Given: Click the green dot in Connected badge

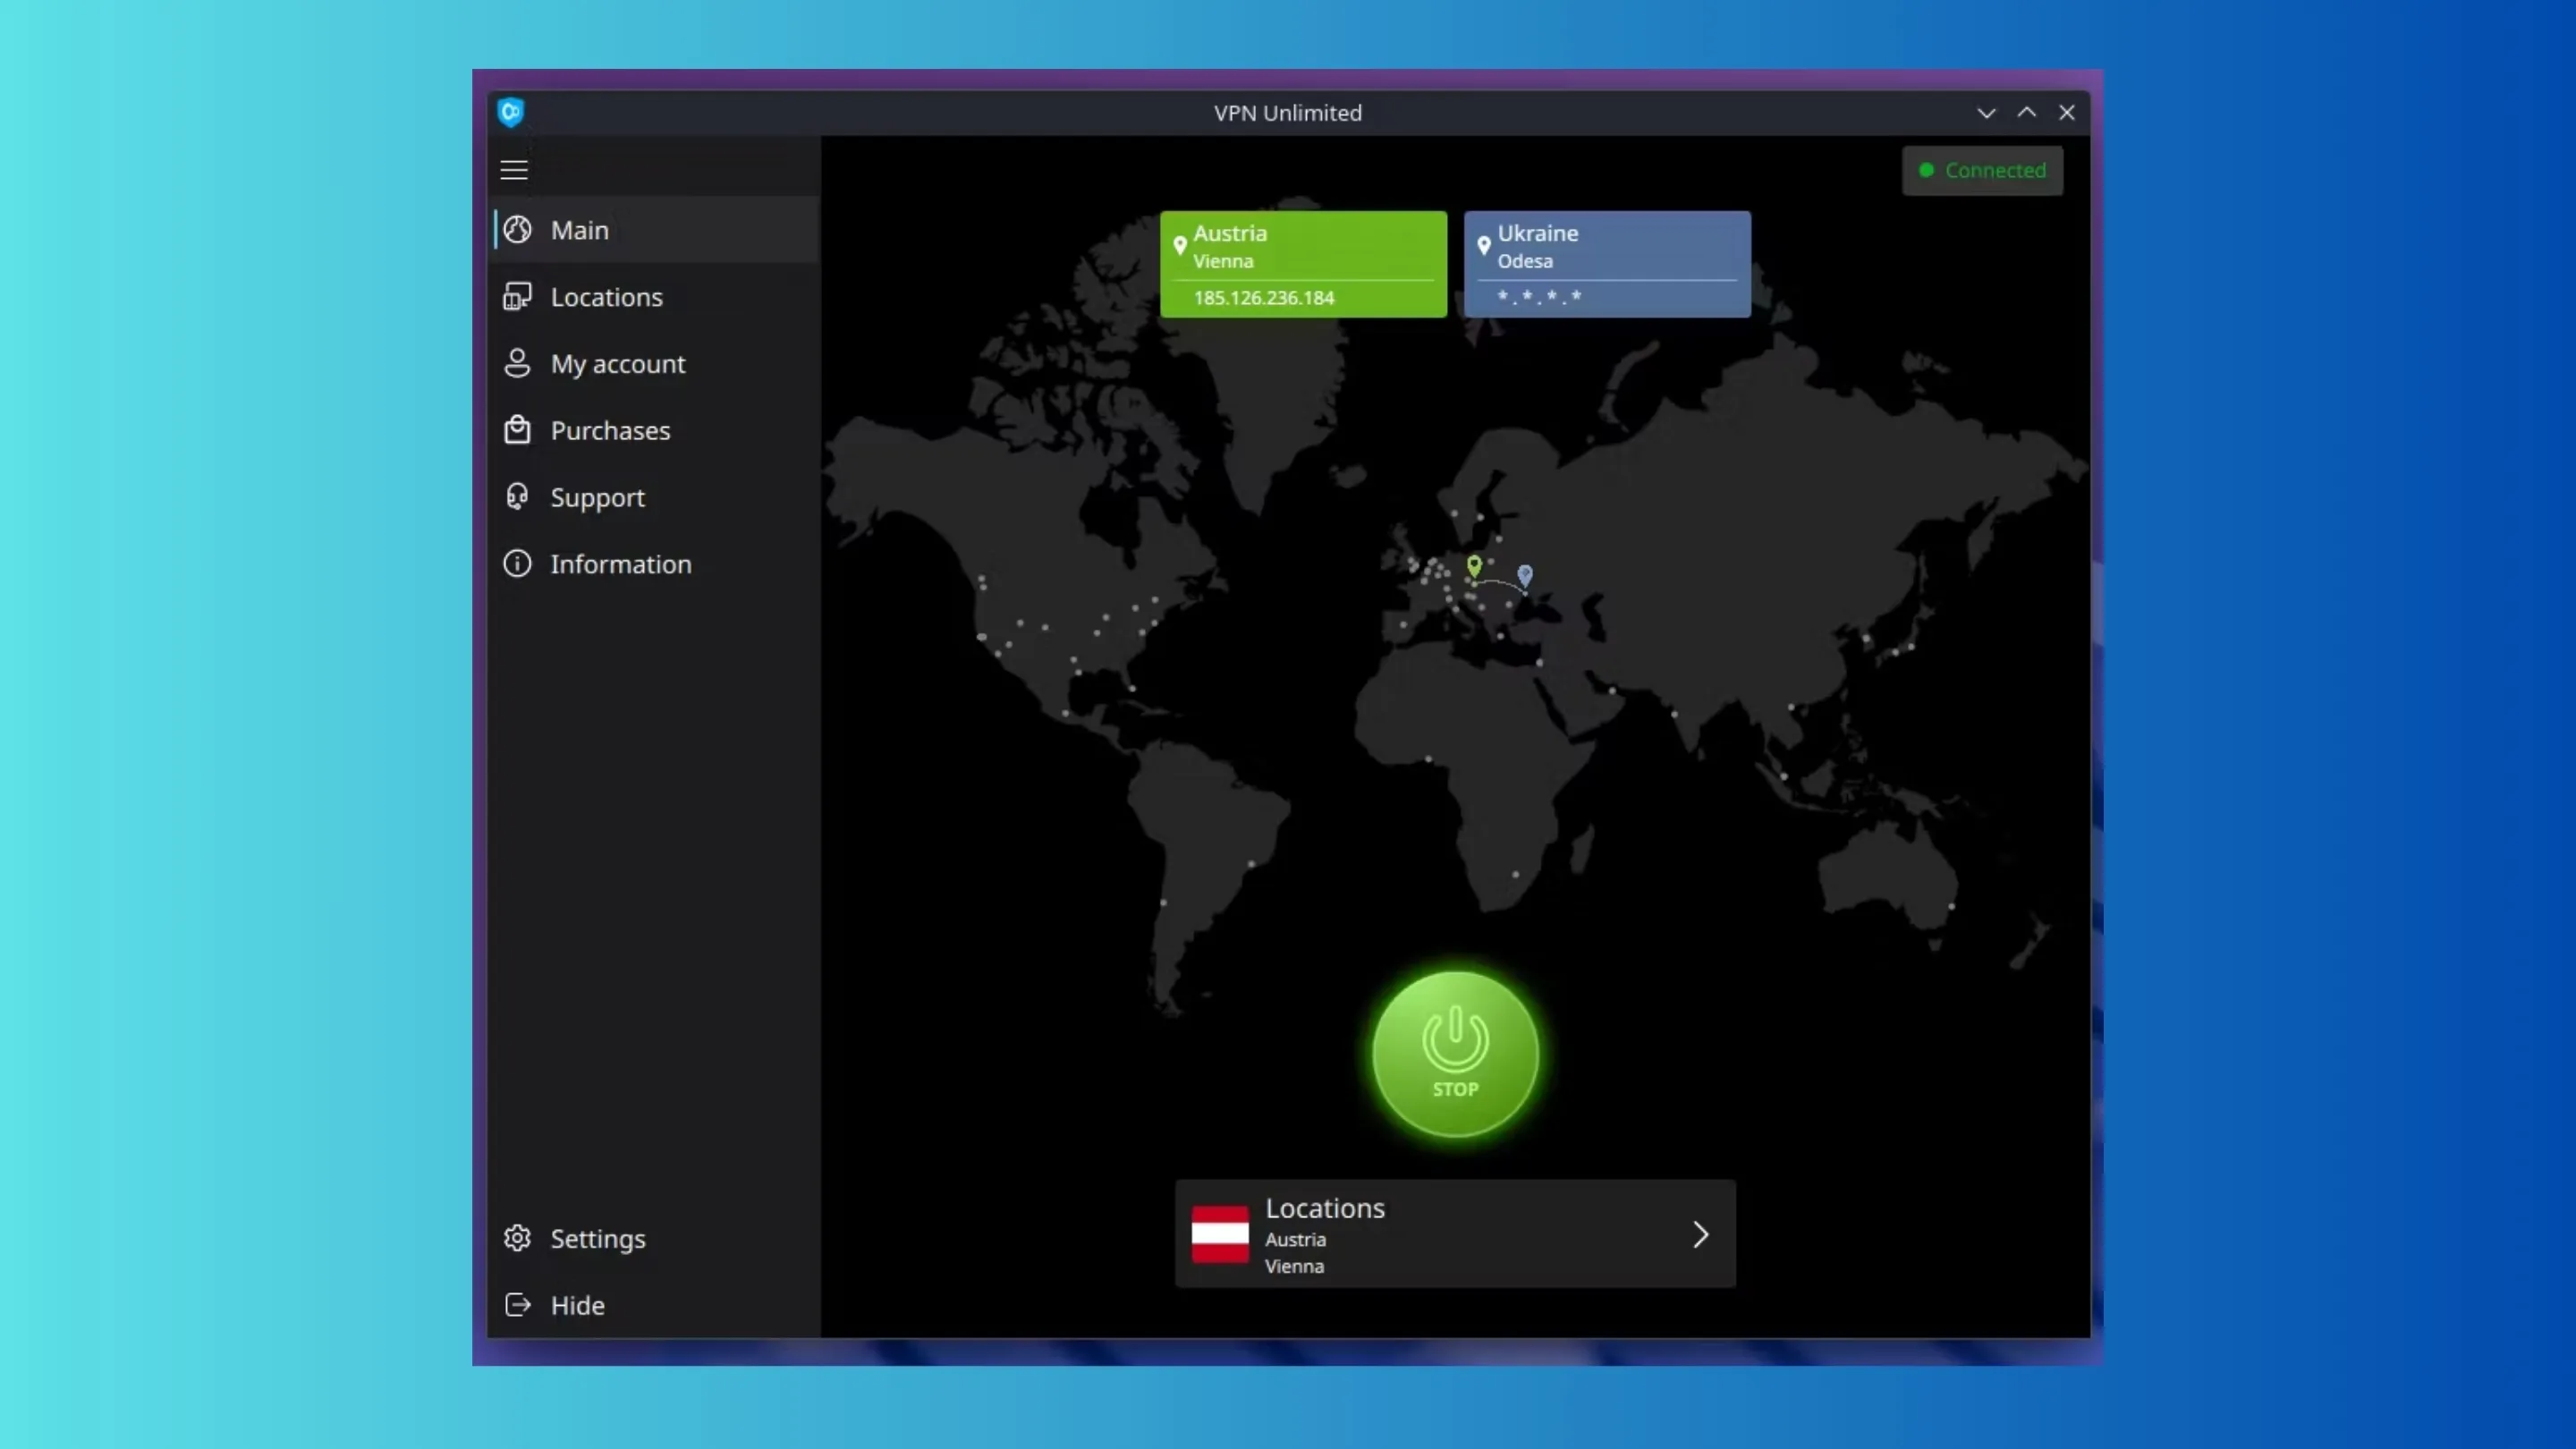Looking at the screenshot, I should 1926,170.
